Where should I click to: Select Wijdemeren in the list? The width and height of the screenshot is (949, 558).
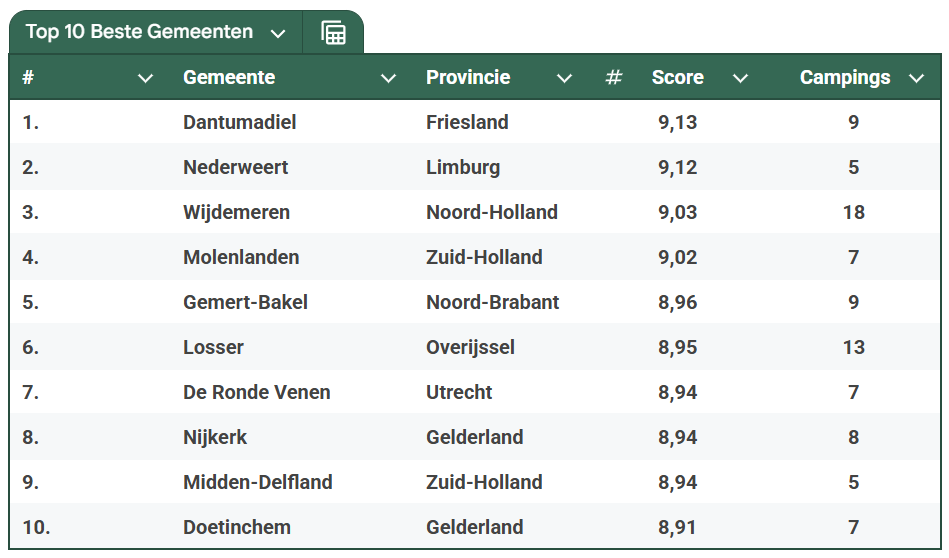tap(237, 212)
